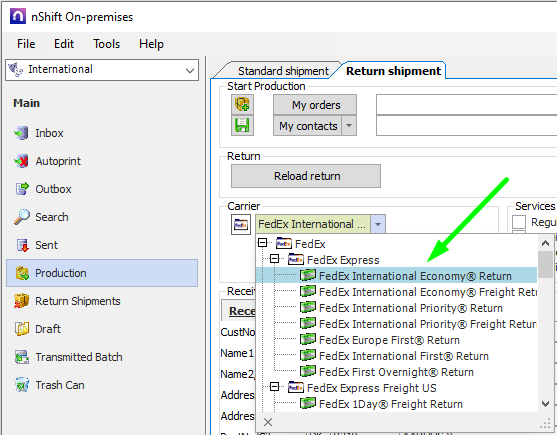This screenshot has width=557, height=435.
Task: Open the Help menu
Action: coord(151,44)
